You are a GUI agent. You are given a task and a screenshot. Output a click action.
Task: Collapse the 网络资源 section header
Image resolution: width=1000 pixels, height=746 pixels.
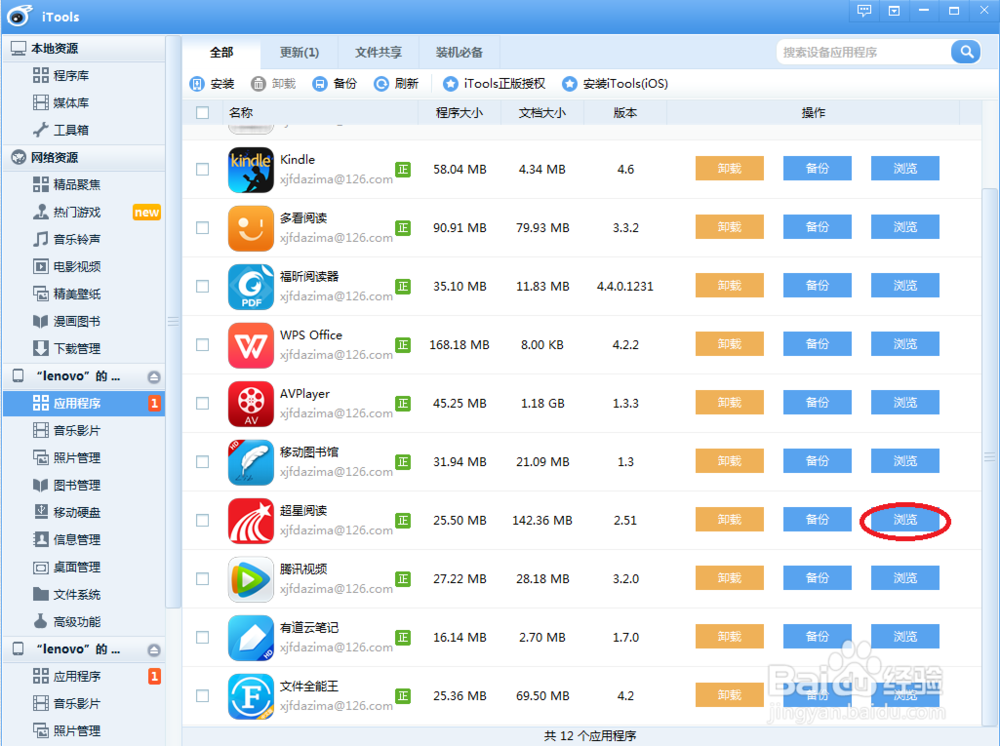click(84, 157)
